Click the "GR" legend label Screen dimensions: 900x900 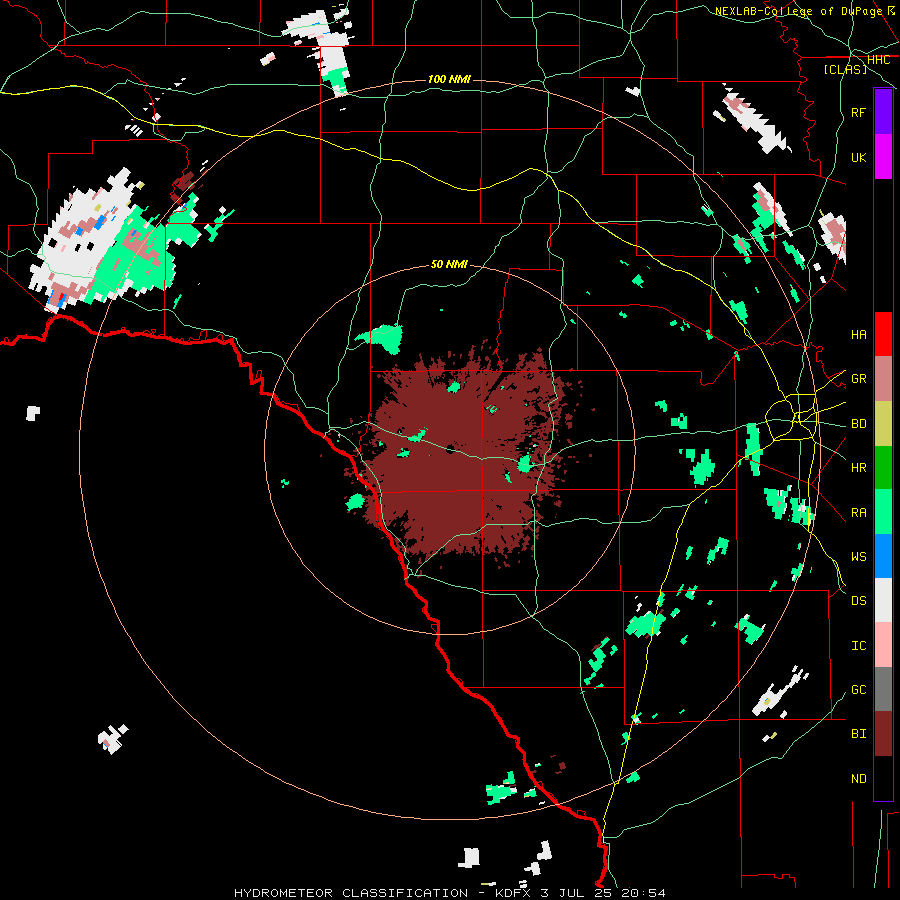(859, 379)
